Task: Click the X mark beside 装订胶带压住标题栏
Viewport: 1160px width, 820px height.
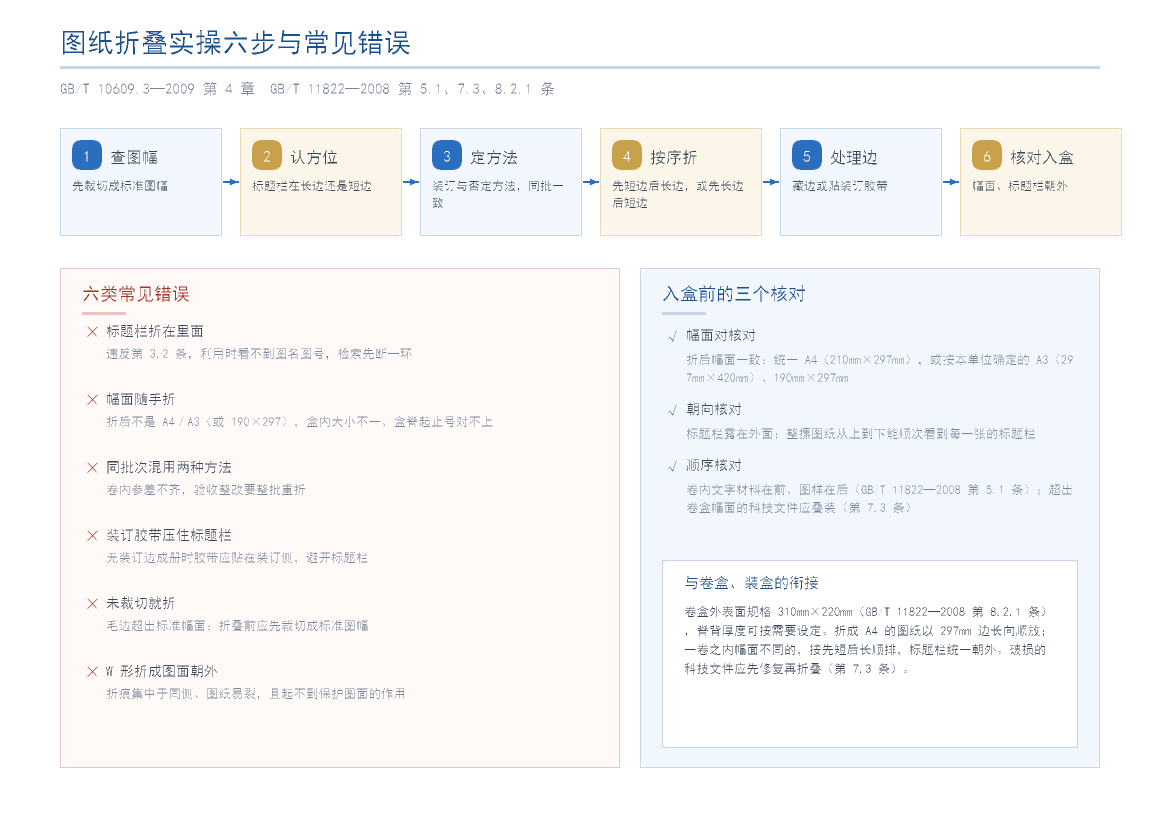Action: pos(92,536)
